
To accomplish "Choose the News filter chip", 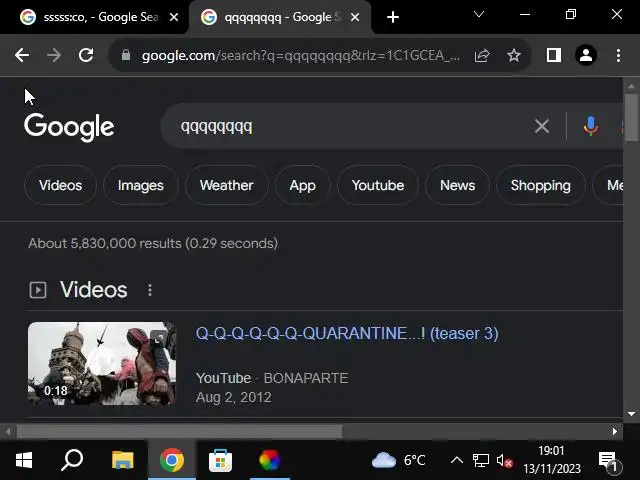I will 458,185.
